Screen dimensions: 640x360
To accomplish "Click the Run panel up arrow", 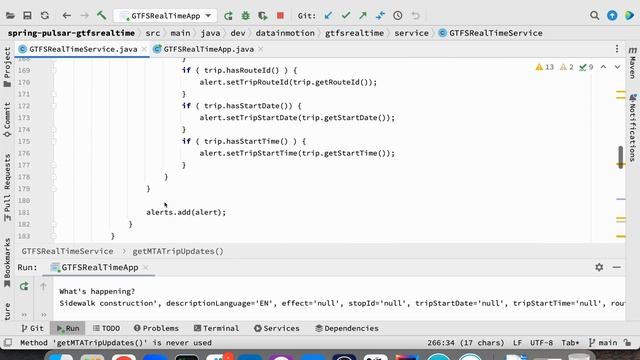I will (43, 287).
